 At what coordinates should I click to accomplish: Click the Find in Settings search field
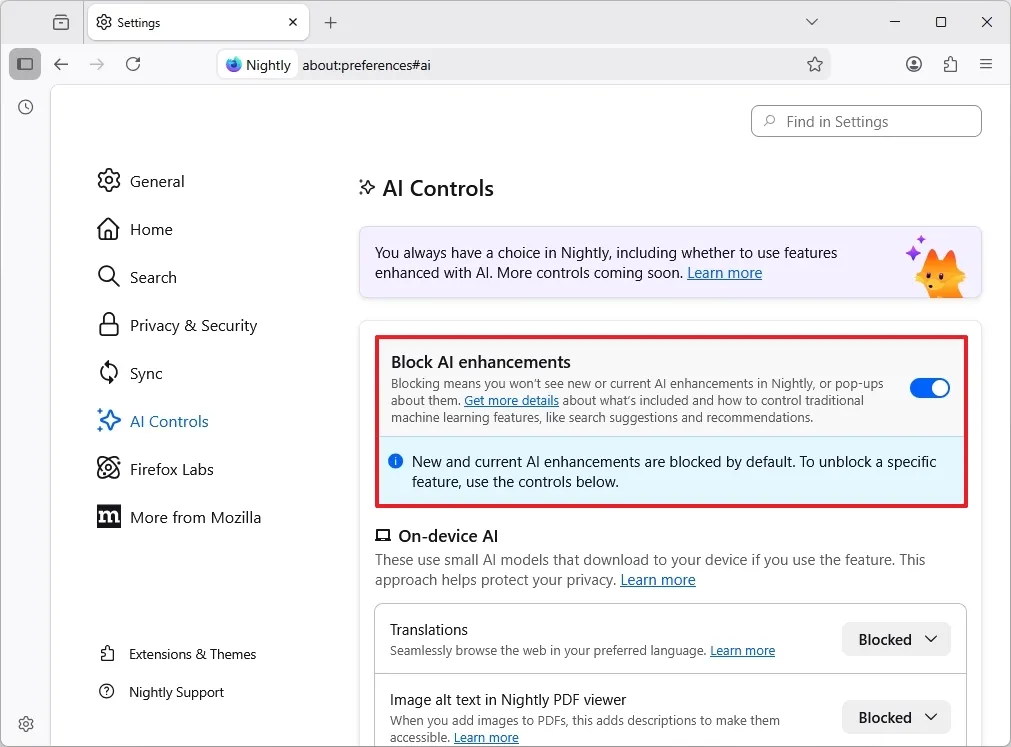point(866,121)
